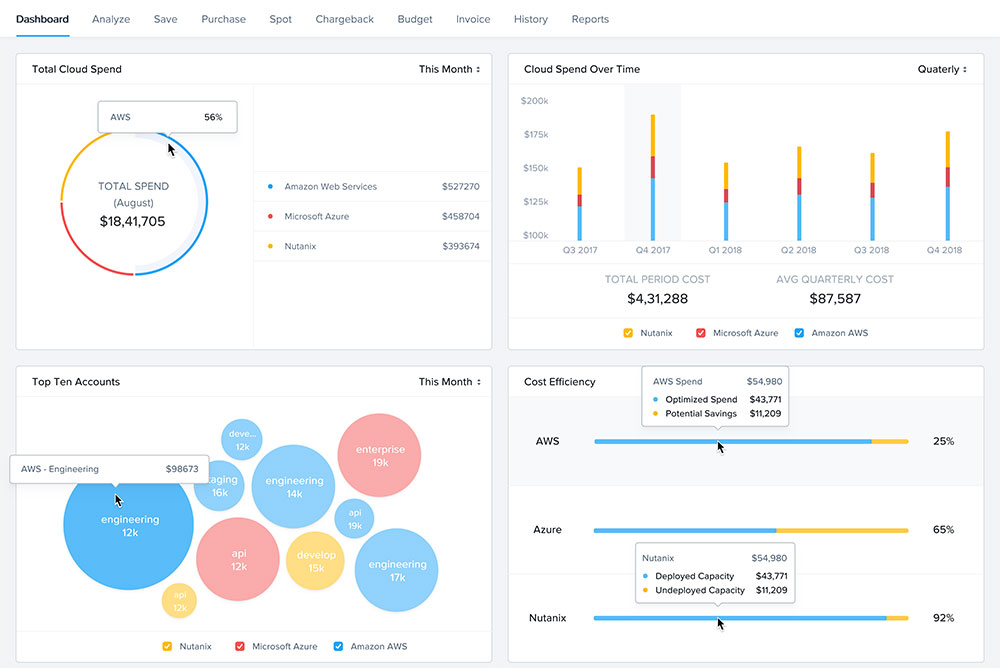Select the red api 12k bubble
1000x668 pixels.
(x=238, y=559)
